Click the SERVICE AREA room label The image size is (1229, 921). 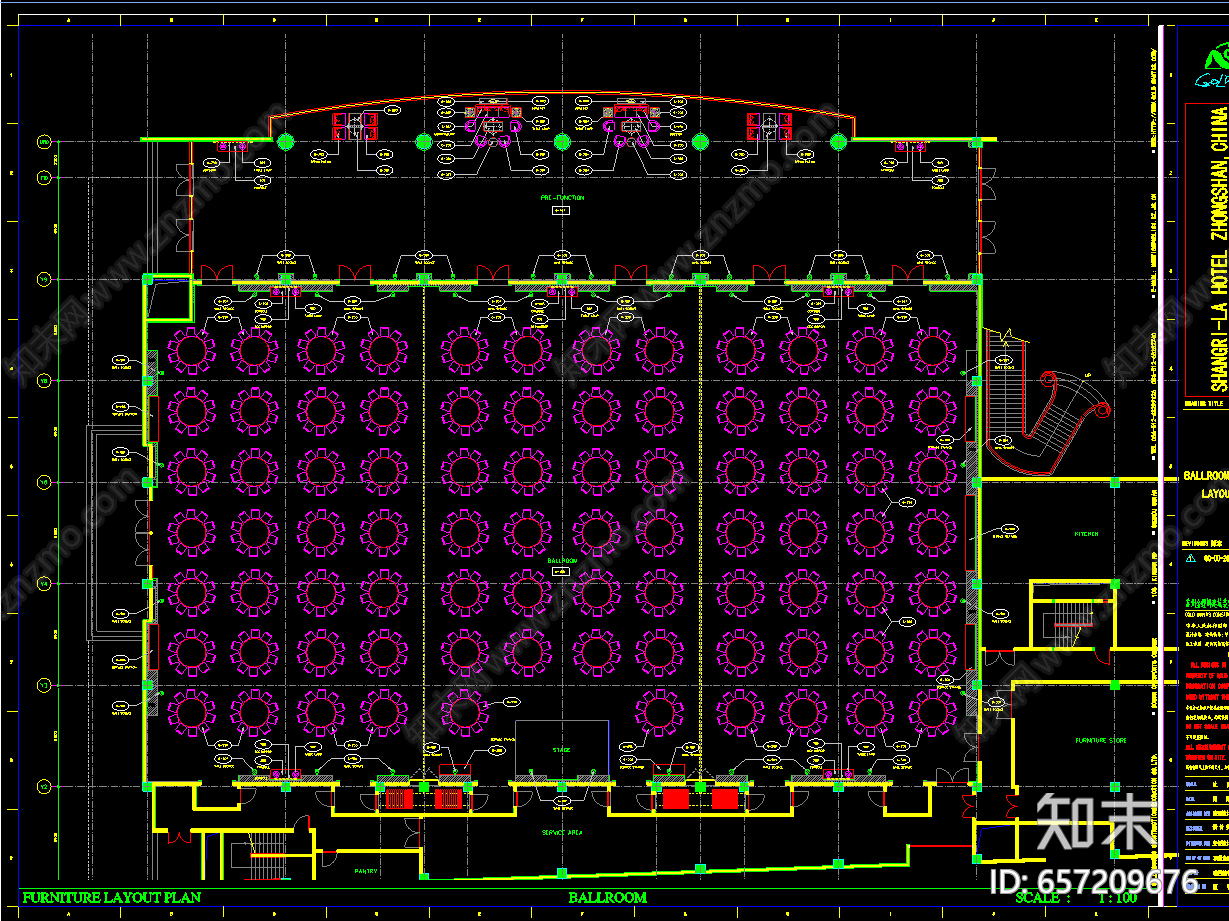pos(562,832)
